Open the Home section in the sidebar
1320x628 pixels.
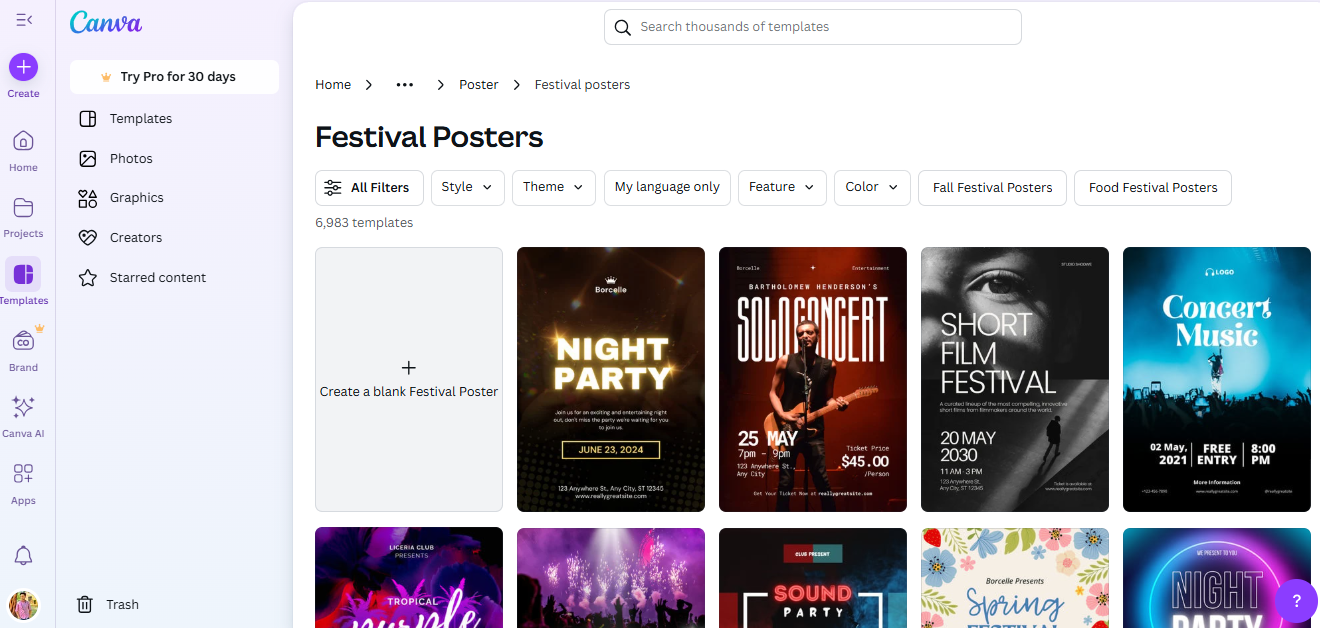23,150
